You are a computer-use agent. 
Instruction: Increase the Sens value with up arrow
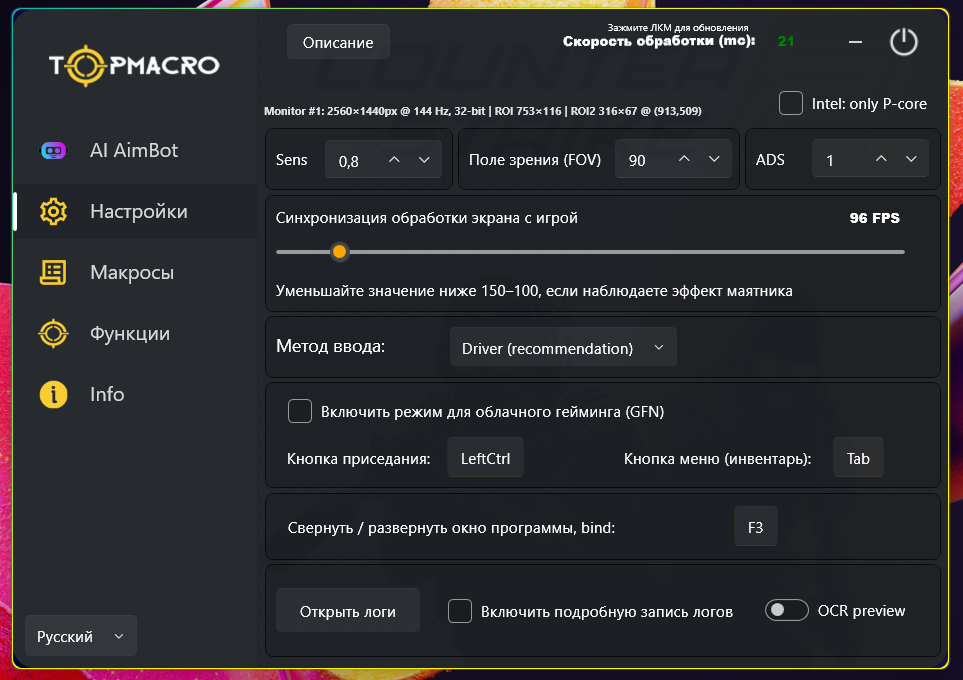coord(394,160)
